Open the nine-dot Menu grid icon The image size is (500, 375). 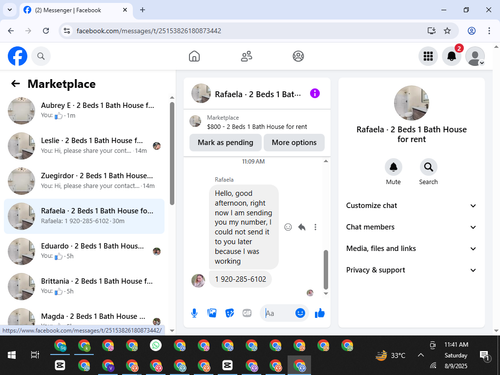click(x=428, y=56)
